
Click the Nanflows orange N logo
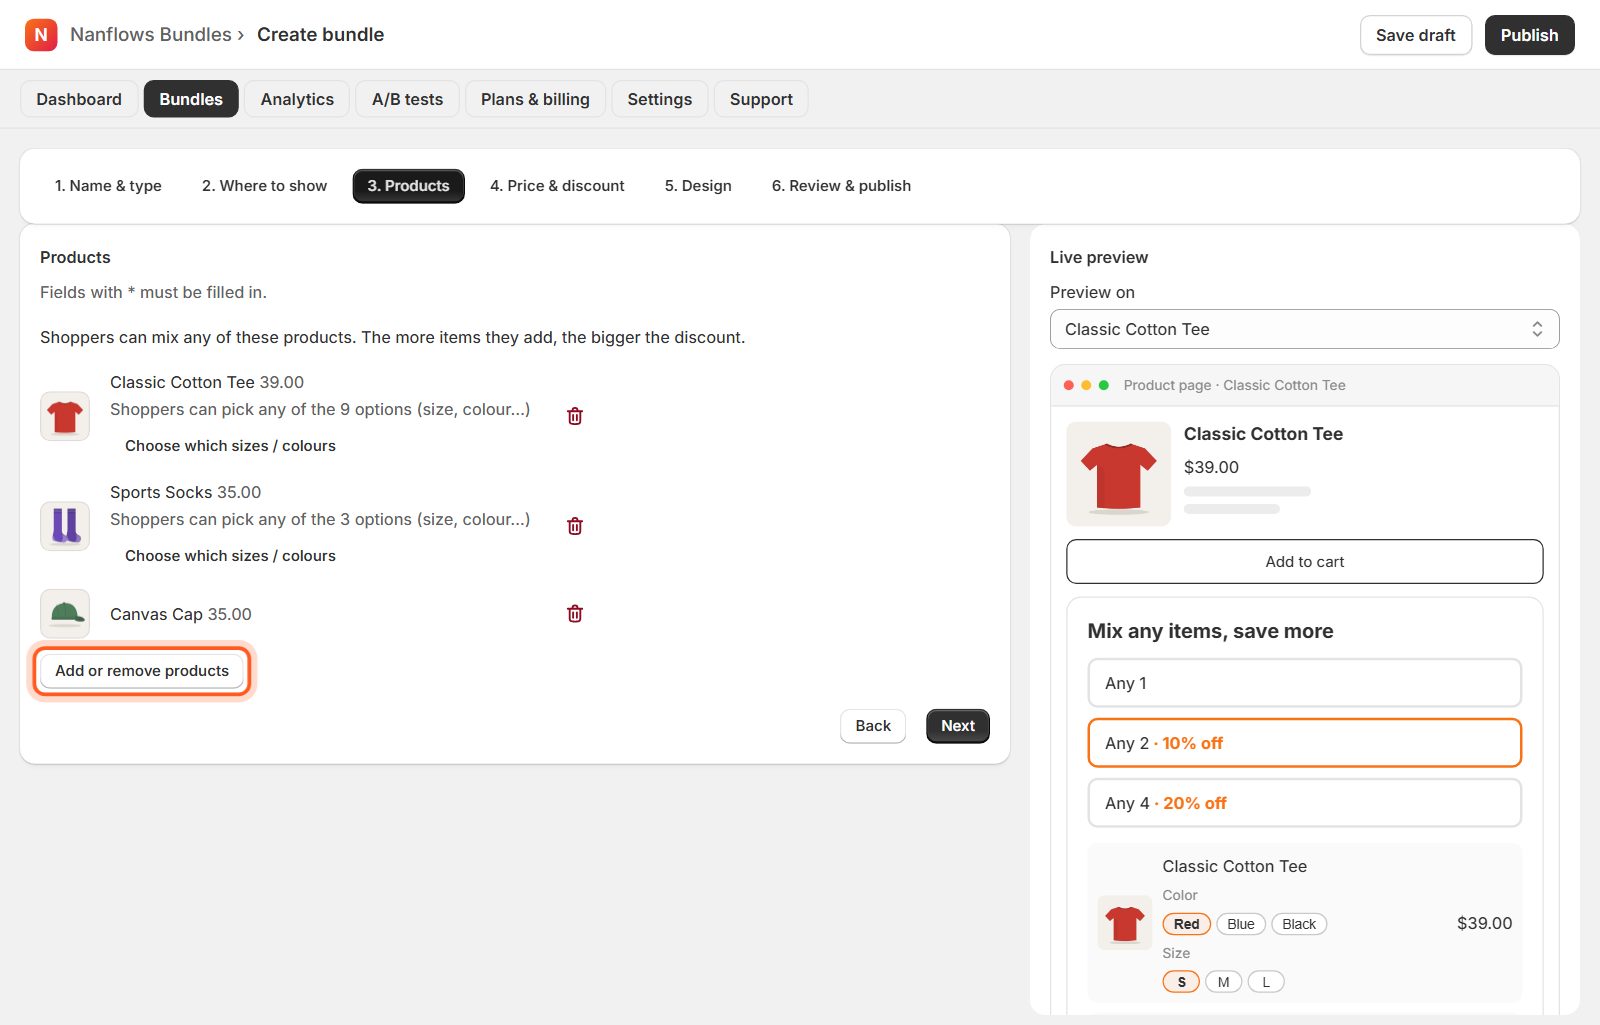(x=41, y=35)
